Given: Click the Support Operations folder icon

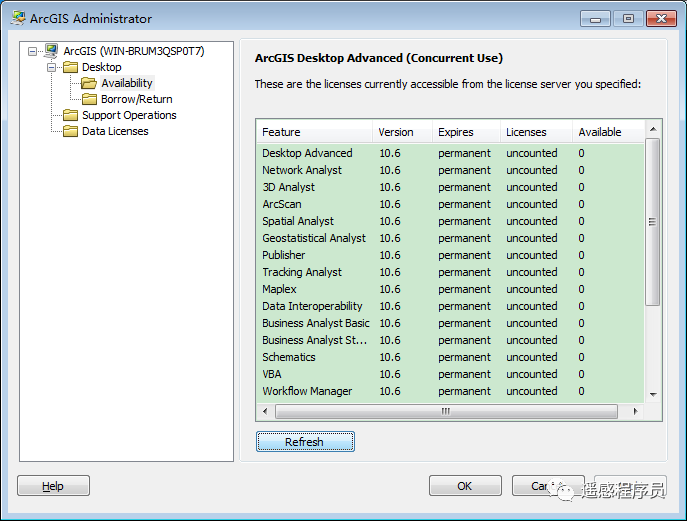Looking at the screenshot, I should pyautogui.click(x=71, y=115).
